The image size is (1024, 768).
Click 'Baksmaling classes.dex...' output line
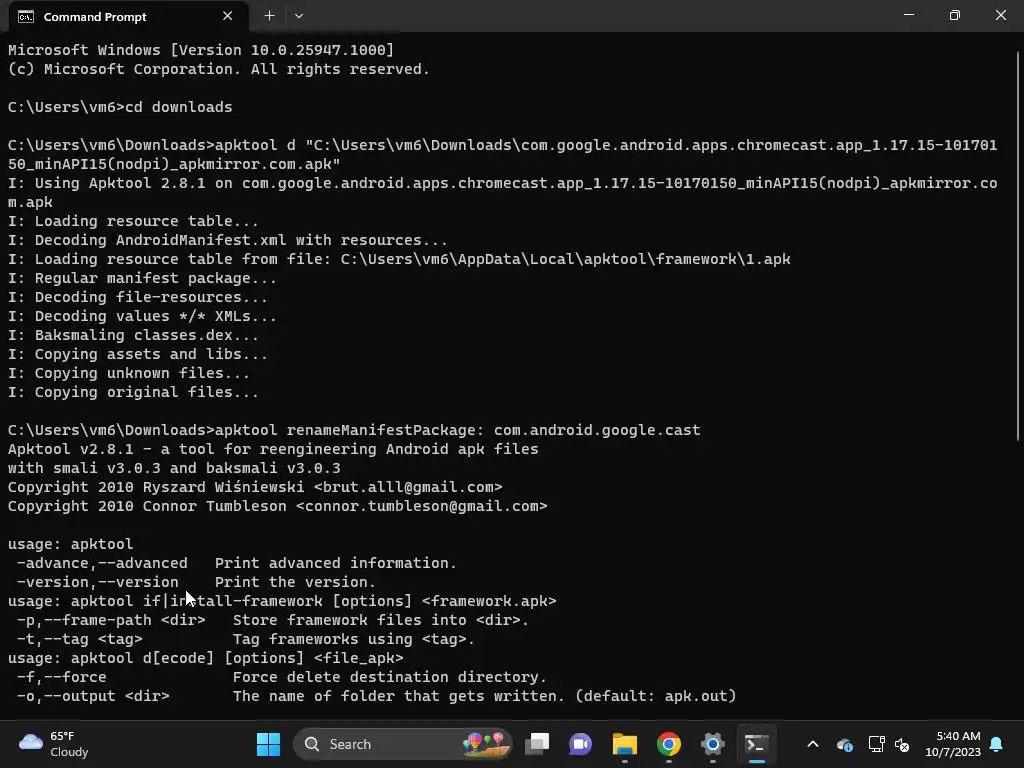(x=133, y=335)
